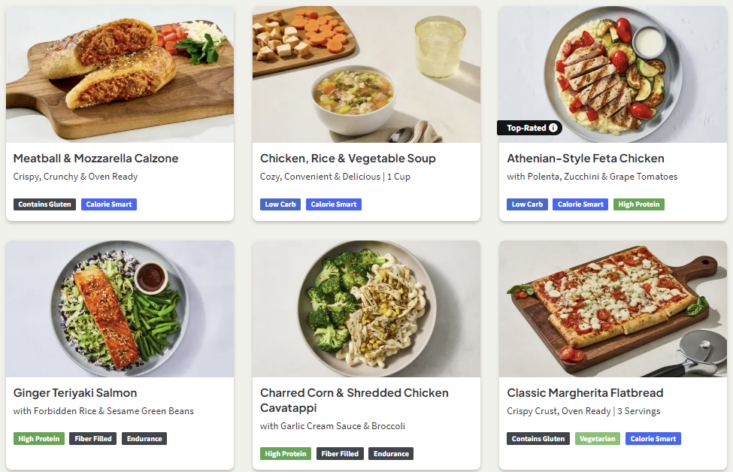
Task: Open the Athenian-Style Feta Chicken photo
Action: click(x=613, y=74)
